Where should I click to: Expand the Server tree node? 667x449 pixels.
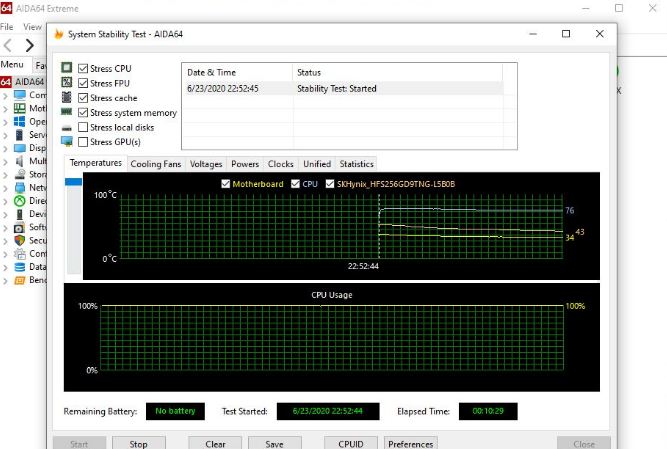pyautogui.click(x=5, y=135)
